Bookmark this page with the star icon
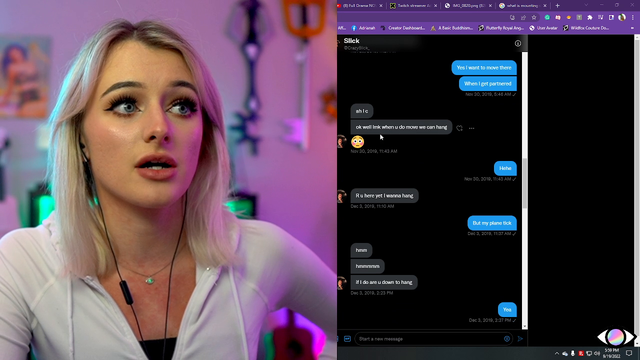 click(534, 18)
